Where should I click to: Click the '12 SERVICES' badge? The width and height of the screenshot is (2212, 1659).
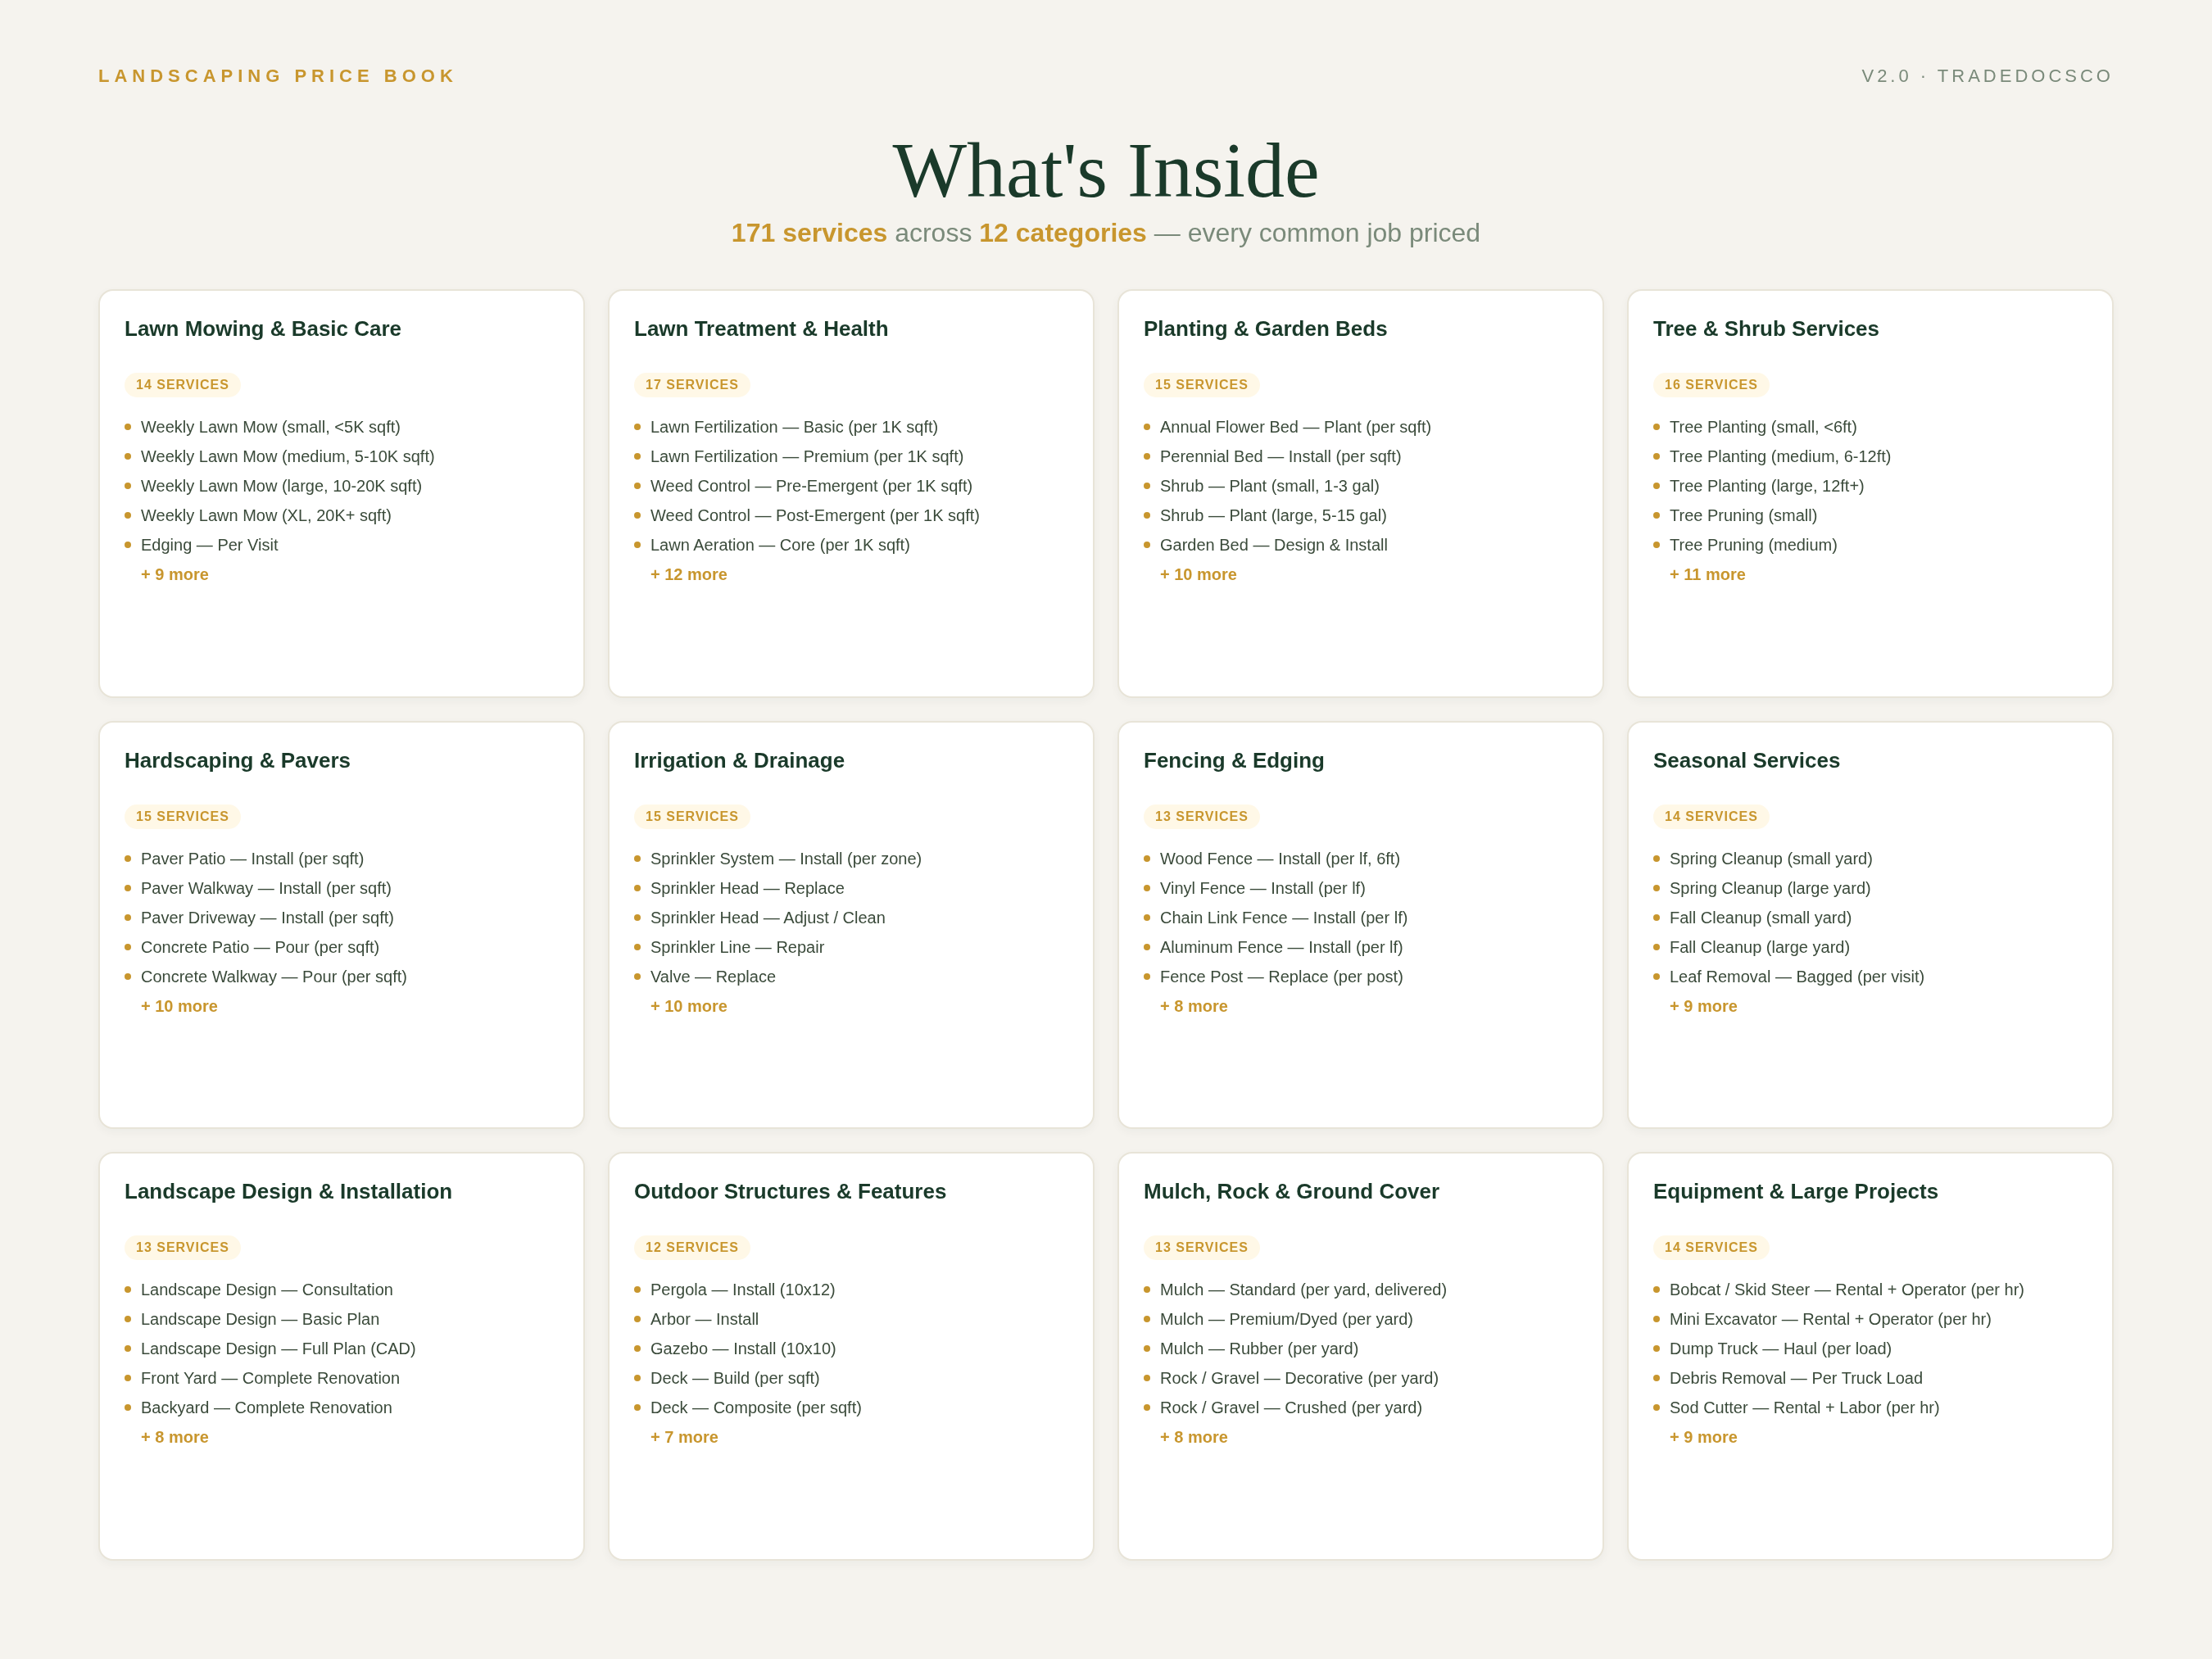pos(692,1247)
